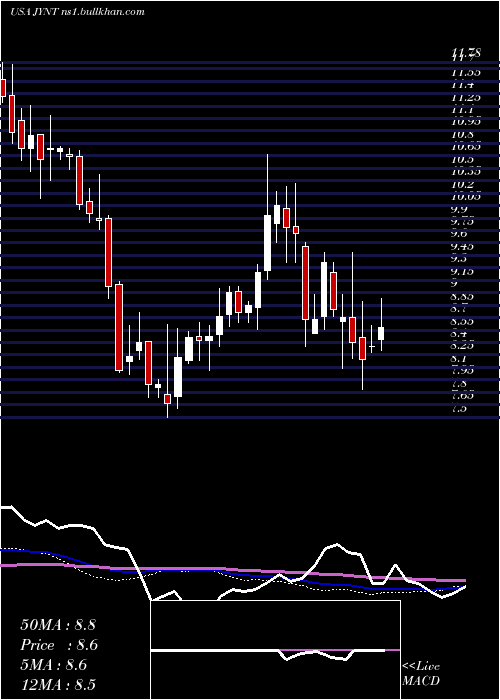Click the 7.8 price axis label
Viewport: 500px width, 700px height.
[459, 383]
